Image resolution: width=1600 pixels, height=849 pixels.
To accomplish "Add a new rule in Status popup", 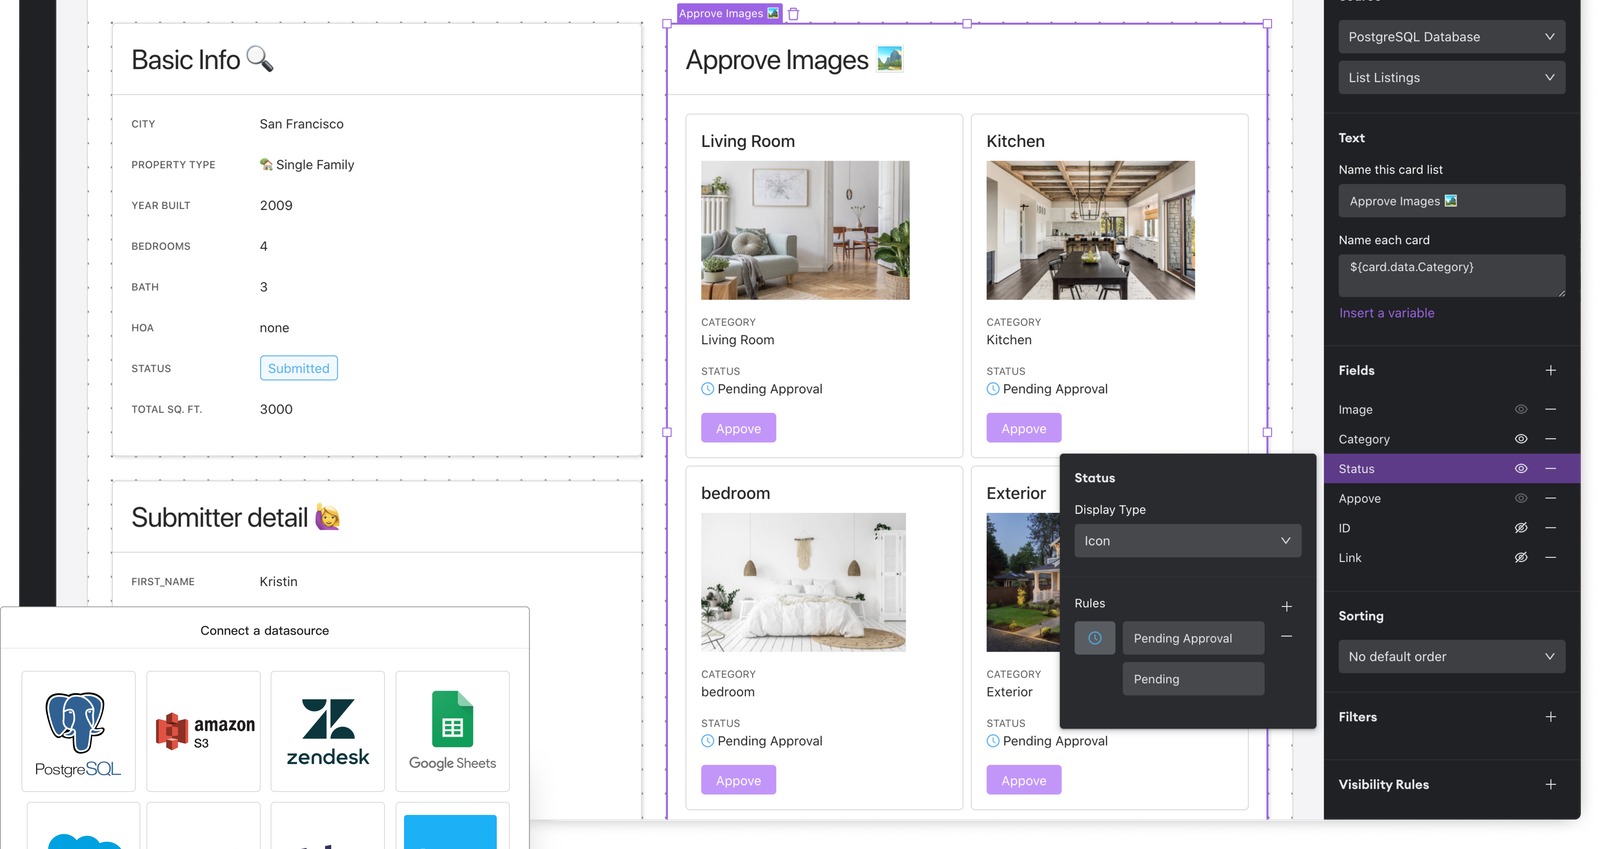I will click(x=1287, y=607).
